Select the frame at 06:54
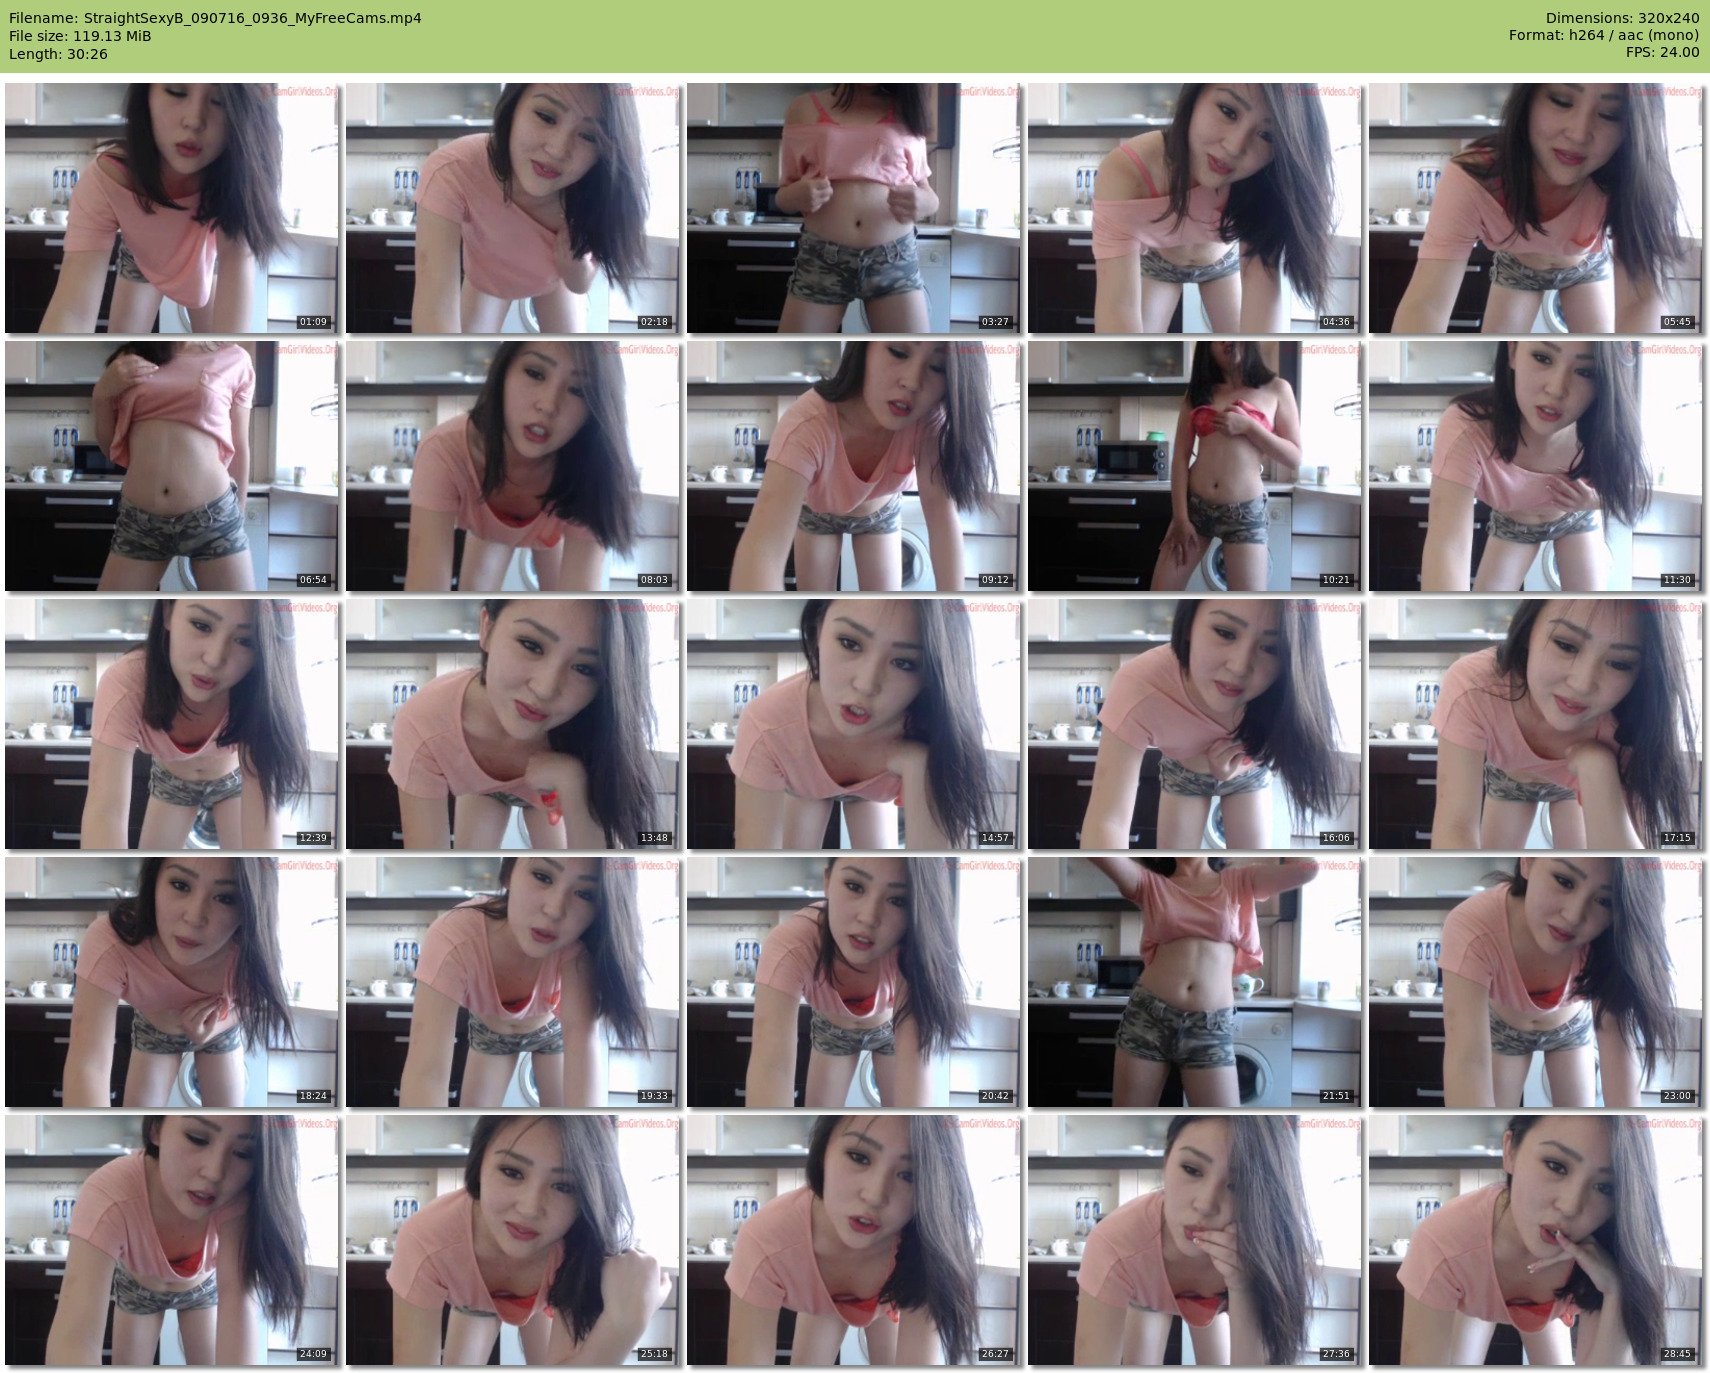 [171, 466]
